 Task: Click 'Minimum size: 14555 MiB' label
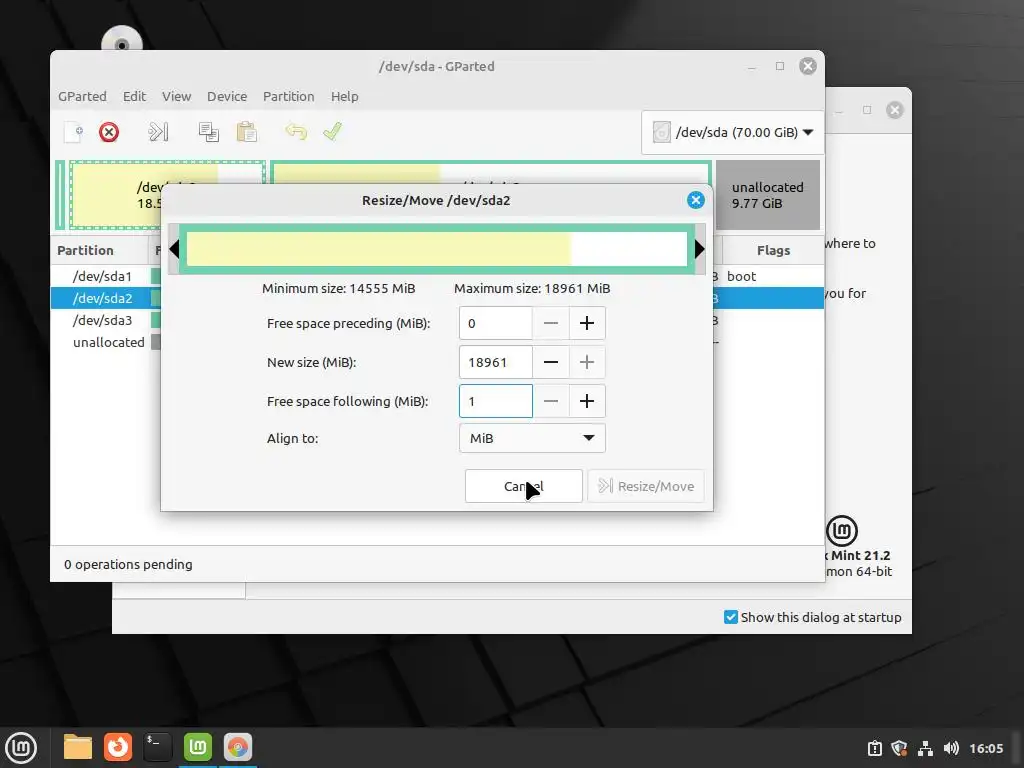pyautogui.click(x=338, y=289)
